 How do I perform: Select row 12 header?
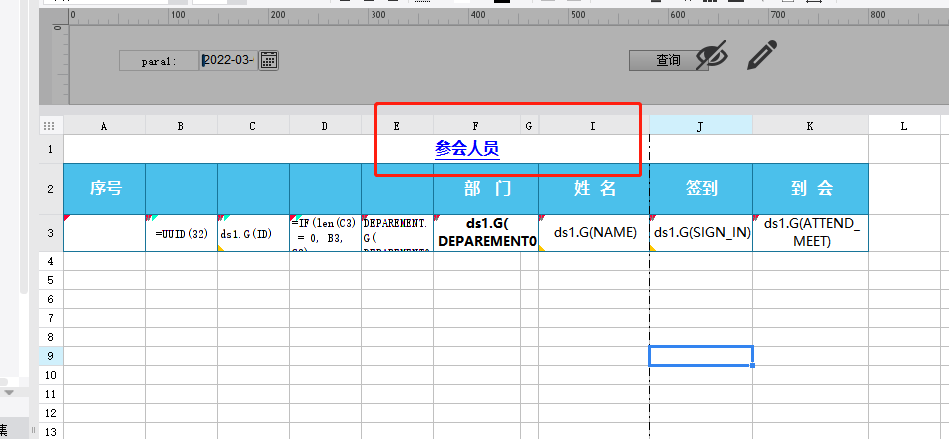coord(51,414)
